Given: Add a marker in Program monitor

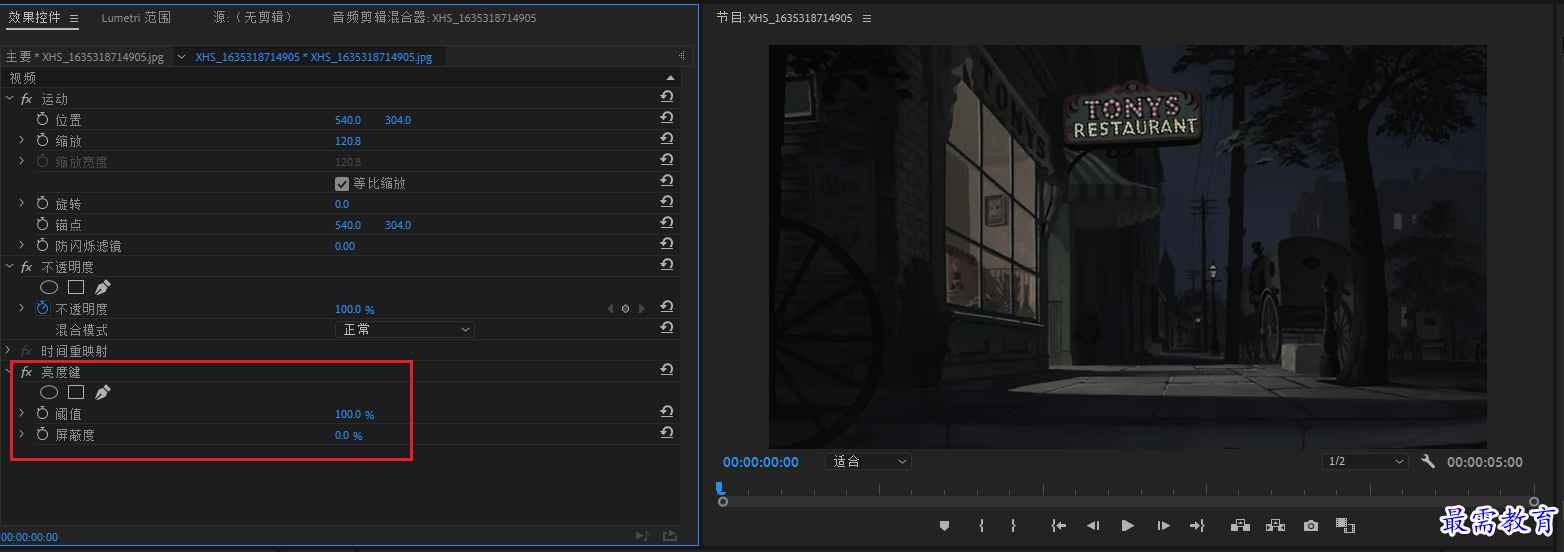Looking at the screenshot, I should [944, 525].
